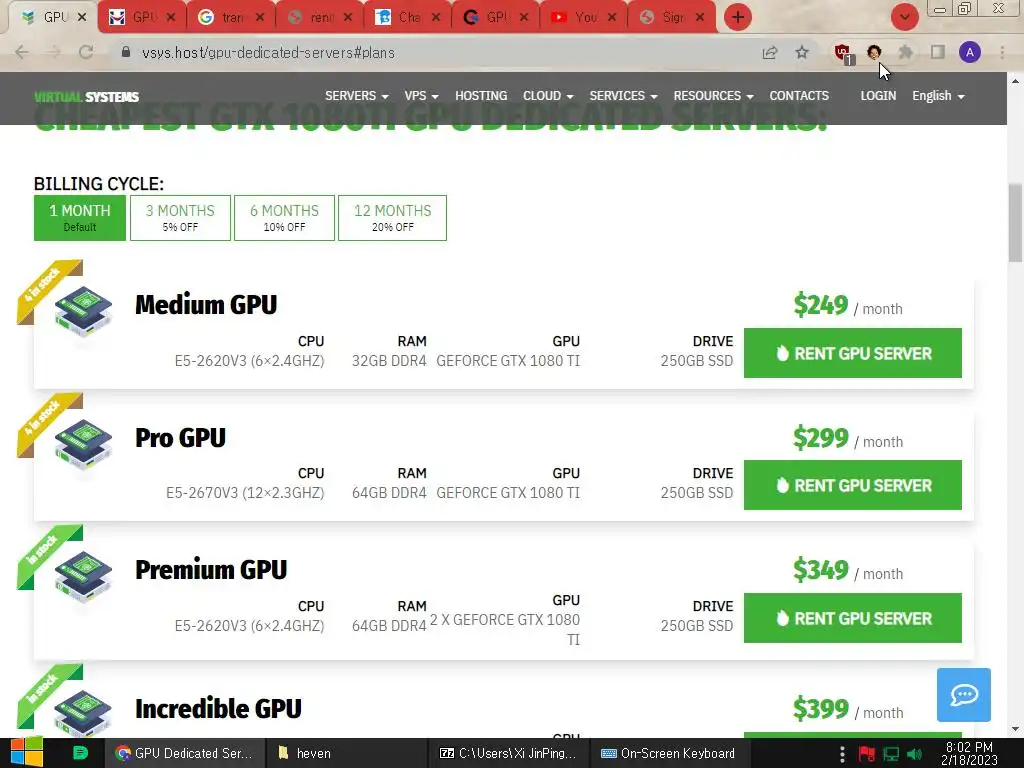Click the taskbar clock 8:02 PM
Viewport: 1024px width, 768px height.
click(x=969, y=753)
